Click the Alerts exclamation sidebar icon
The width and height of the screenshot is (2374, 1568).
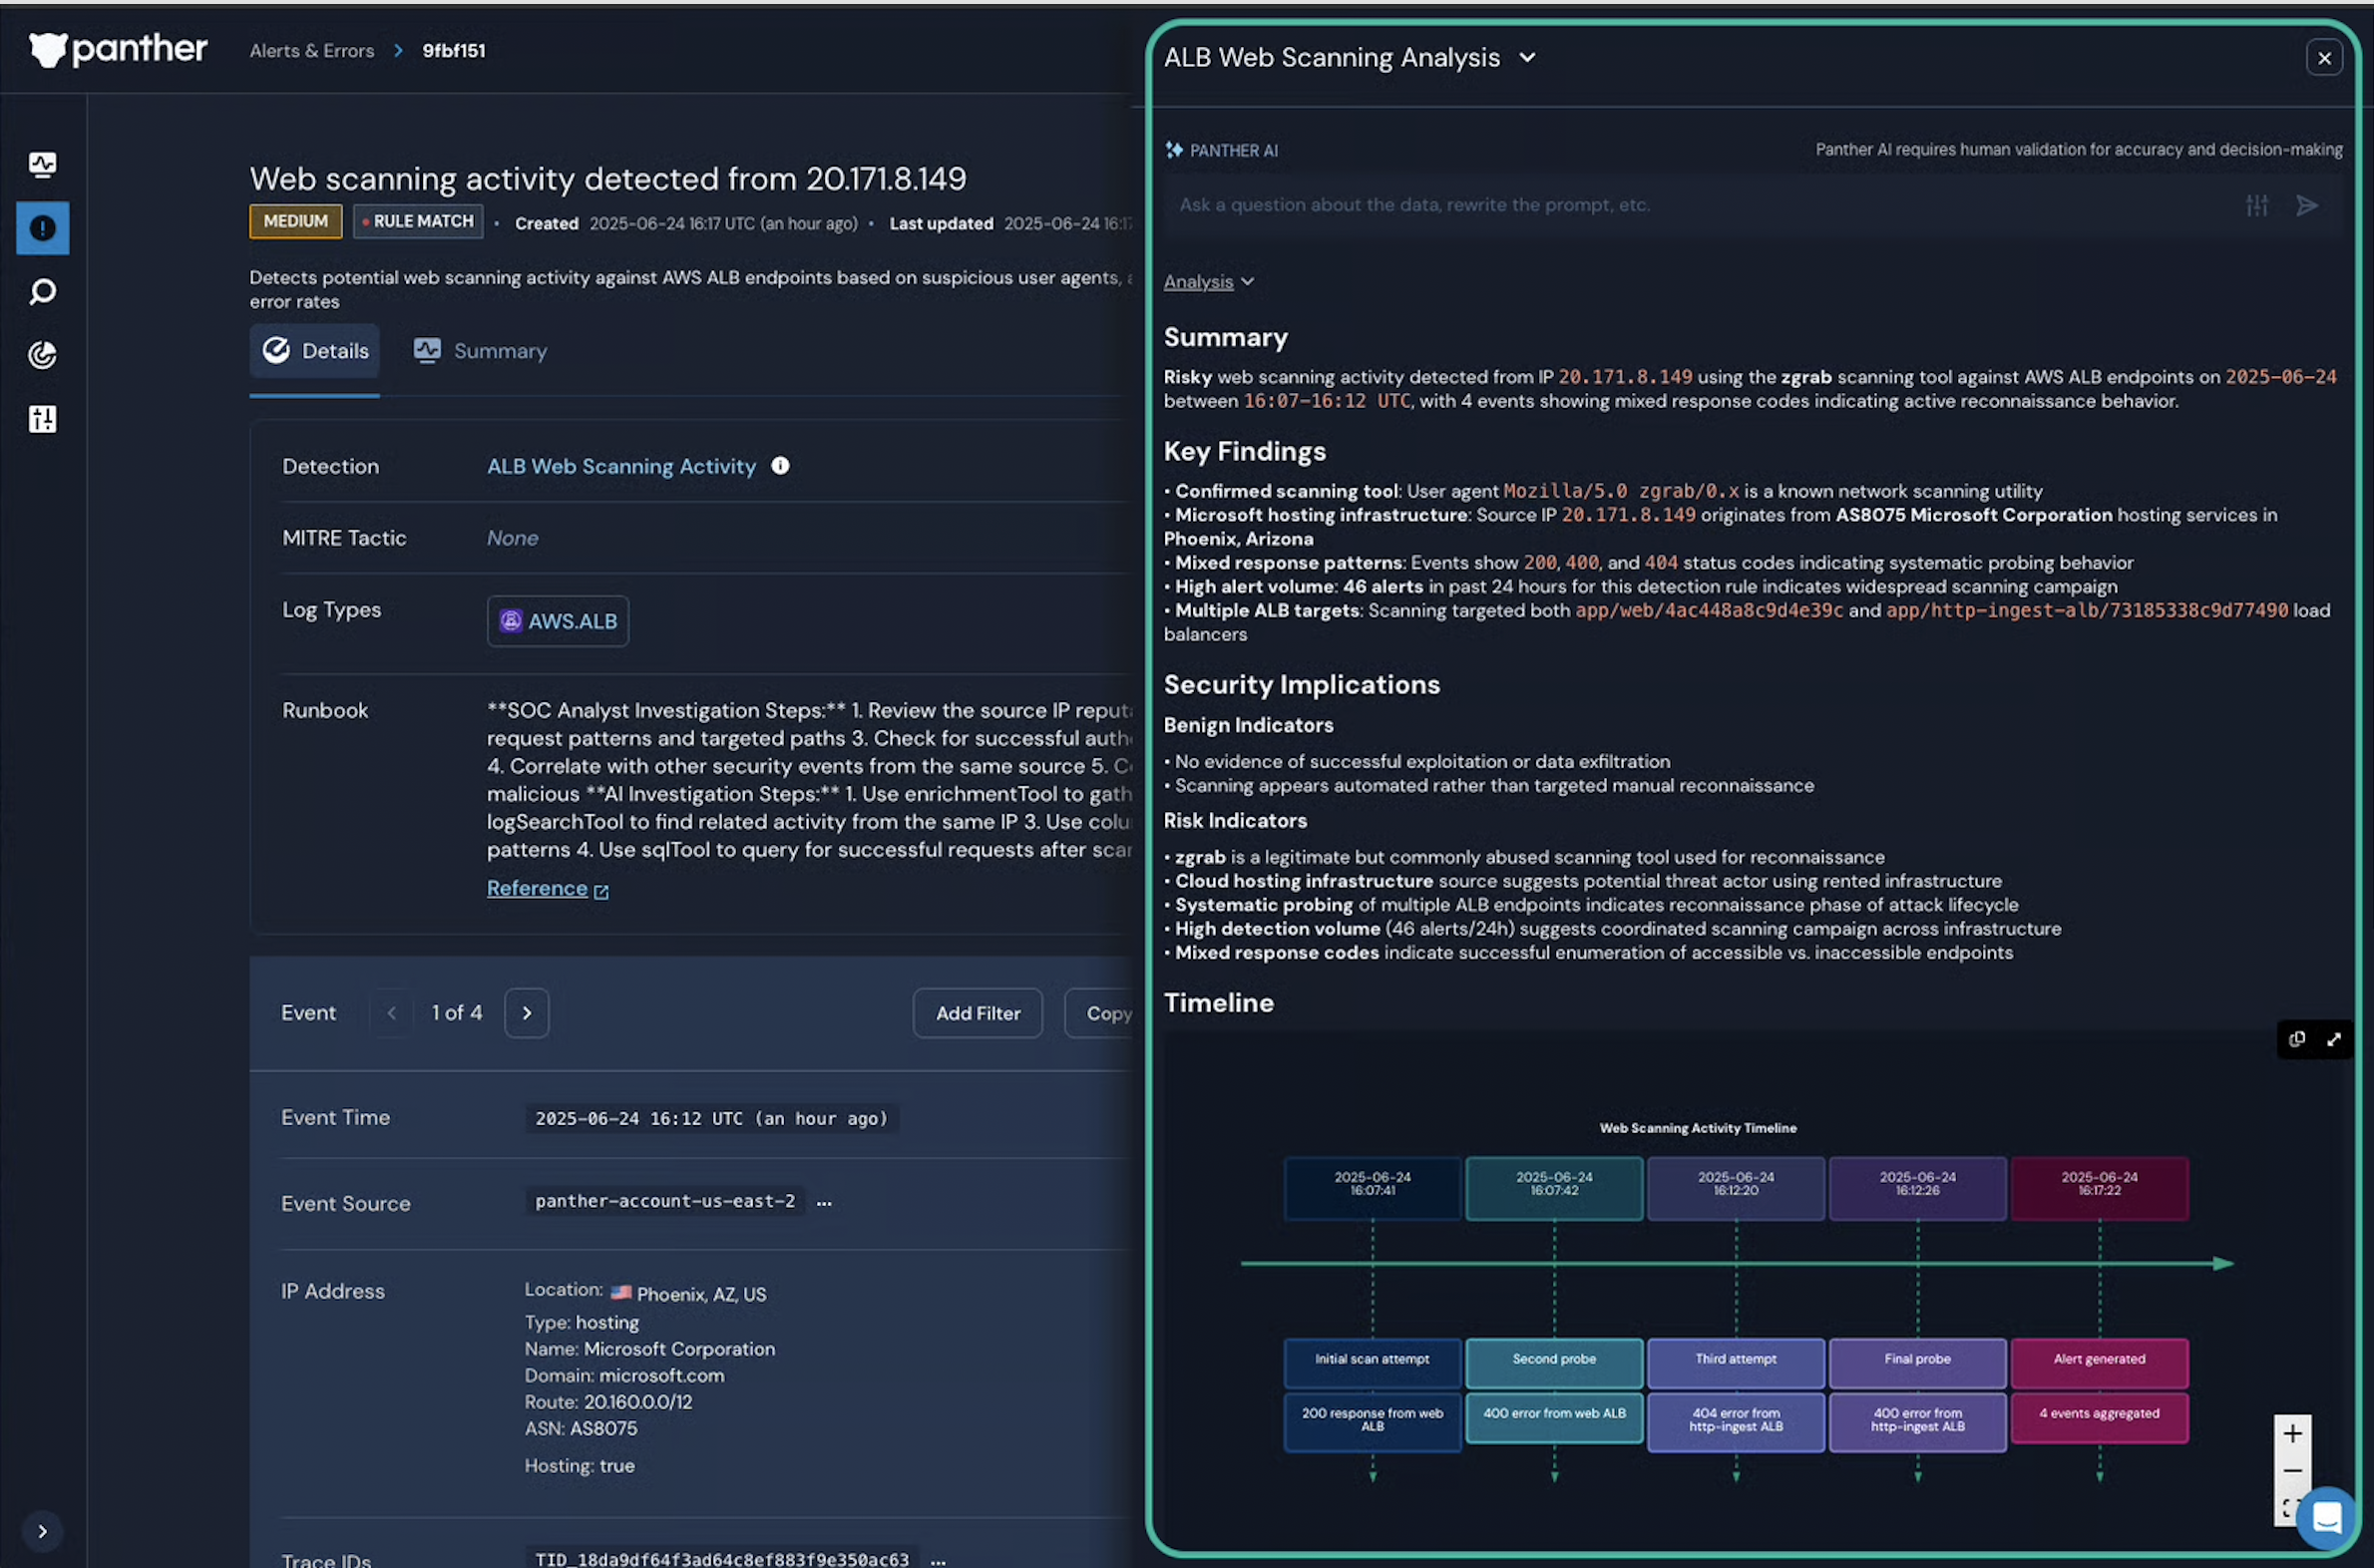tap(42, 228)
